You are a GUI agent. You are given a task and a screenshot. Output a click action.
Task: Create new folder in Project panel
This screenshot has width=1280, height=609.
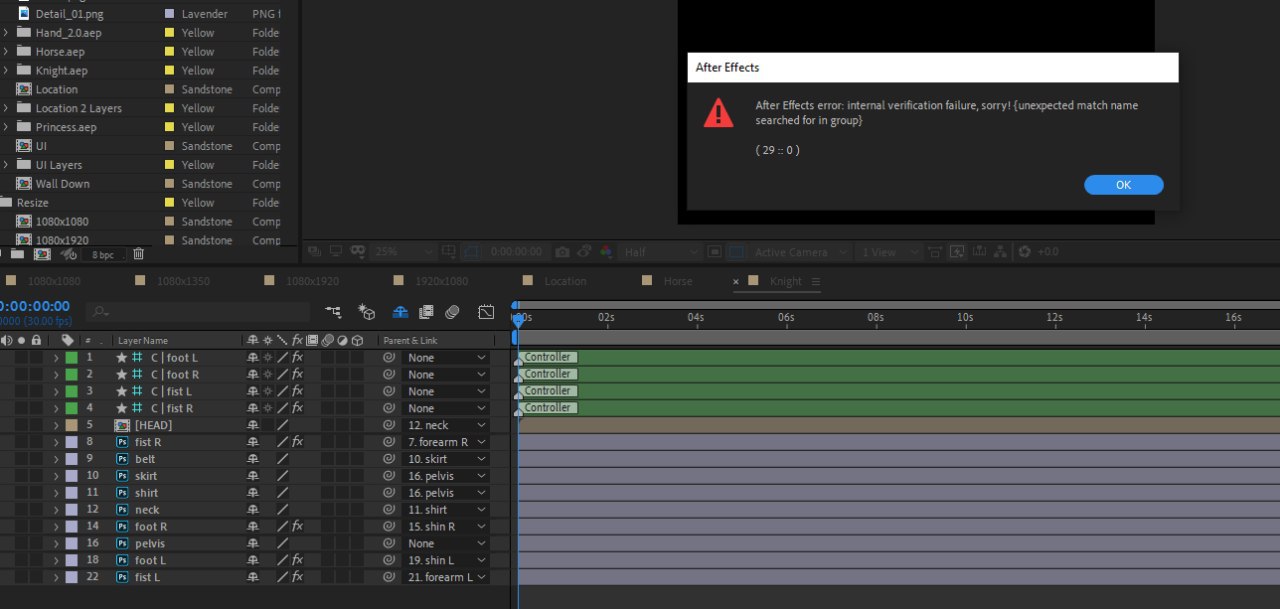coord(18,254)
